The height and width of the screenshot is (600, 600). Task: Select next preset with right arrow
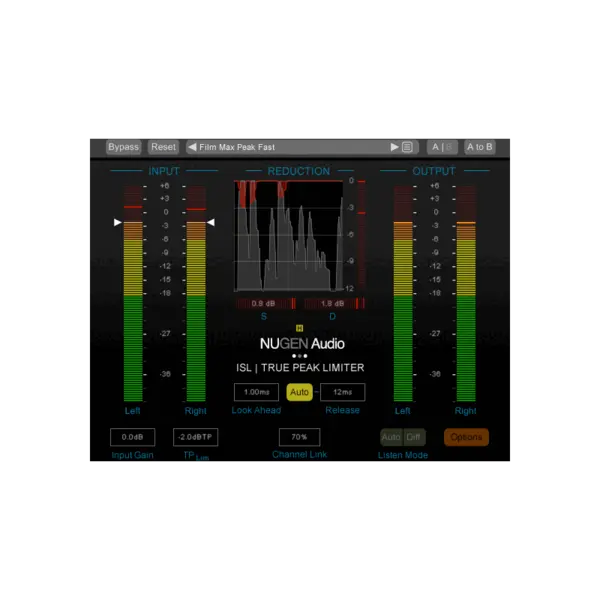[394, 147]
